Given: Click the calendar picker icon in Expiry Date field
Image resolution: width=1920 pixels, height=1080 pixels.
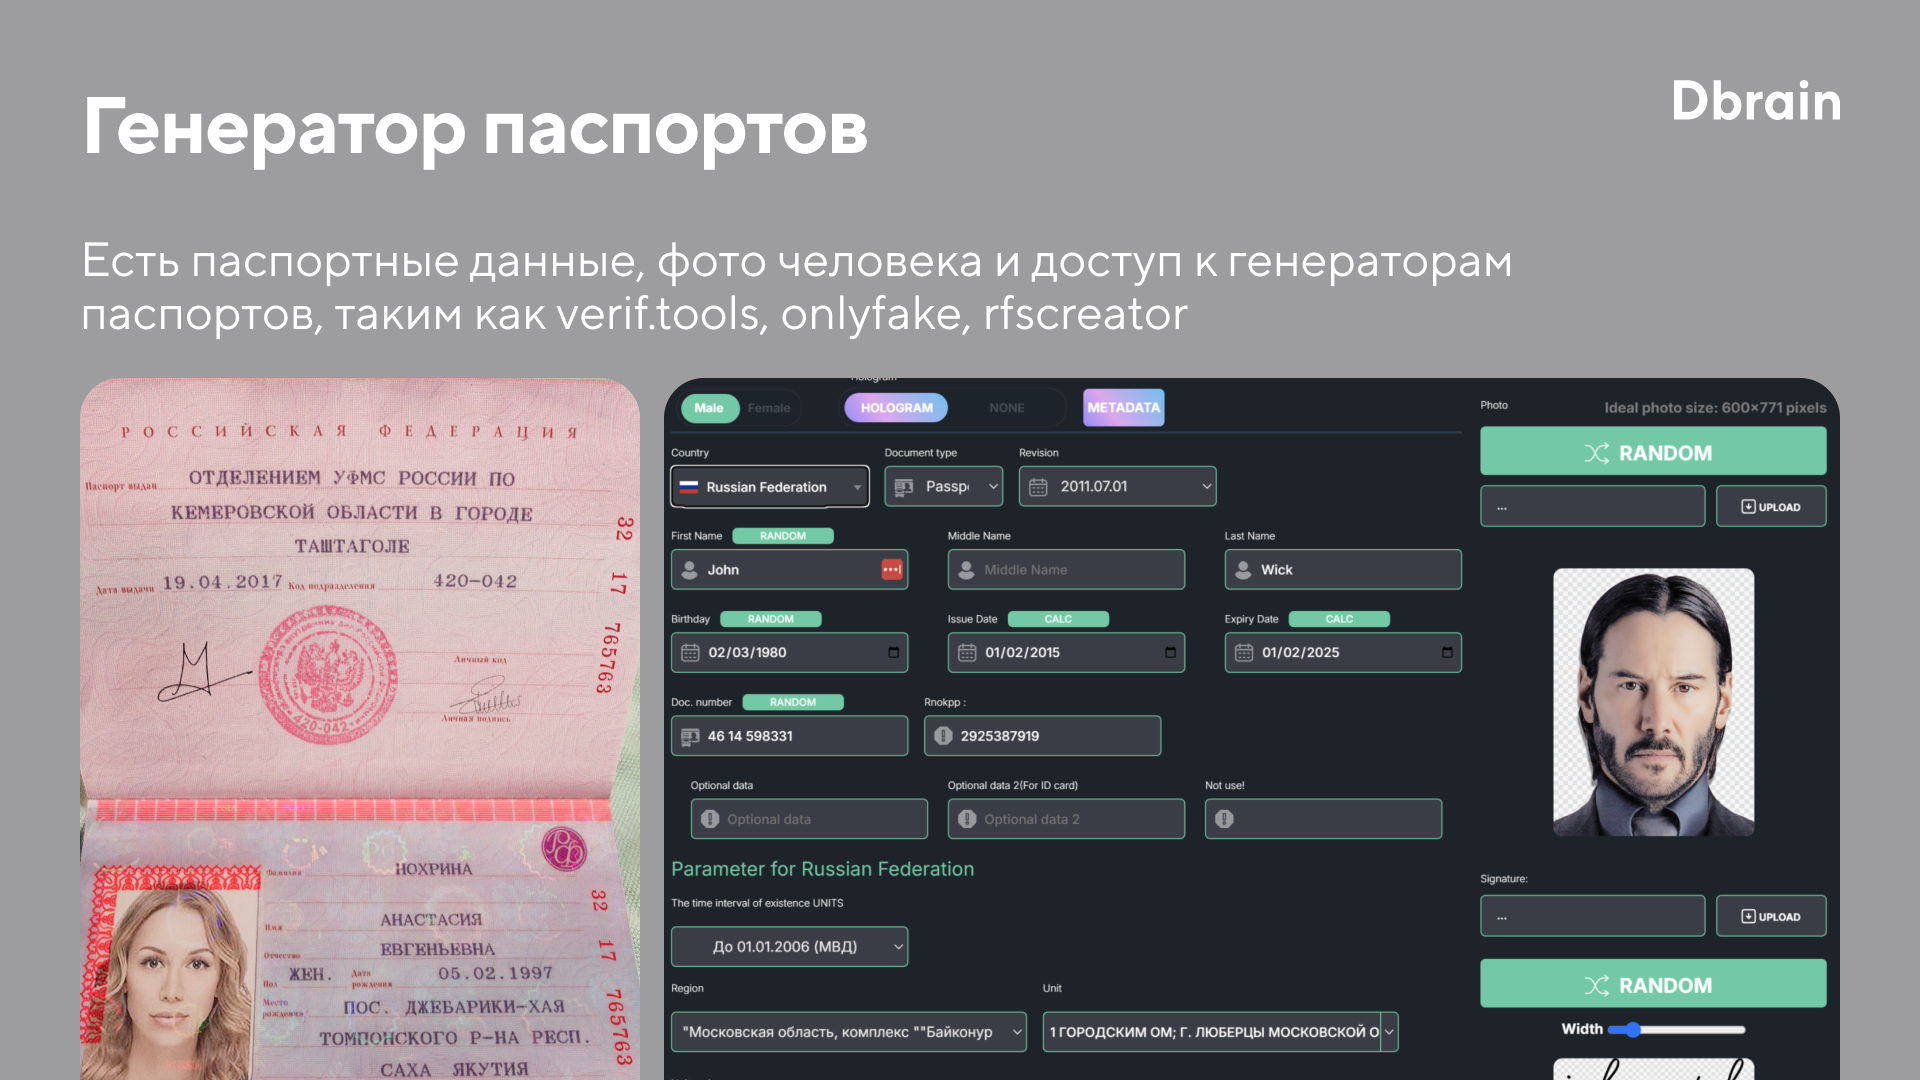Looking at the screenshot, I should (x=1446, y=652).
